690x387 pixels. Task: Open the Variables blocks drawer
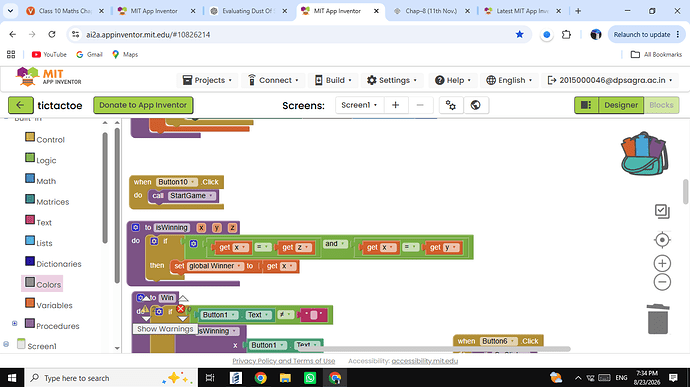pos(54,305)
